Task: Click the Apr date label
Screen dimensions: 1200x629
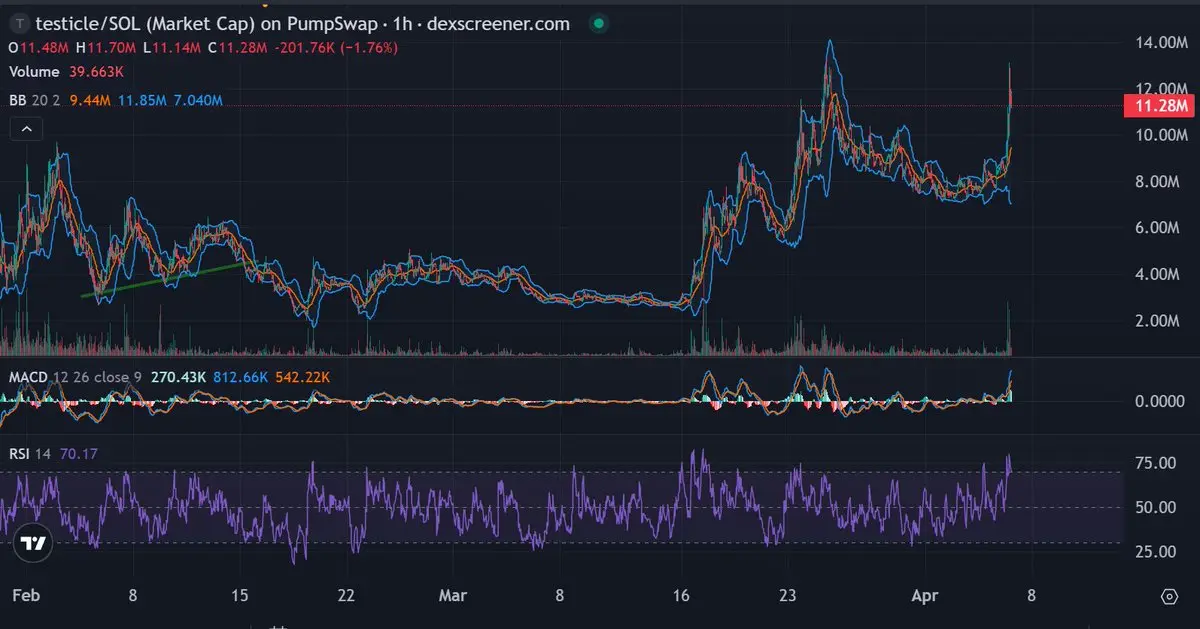Action: [x=926, y=595]
